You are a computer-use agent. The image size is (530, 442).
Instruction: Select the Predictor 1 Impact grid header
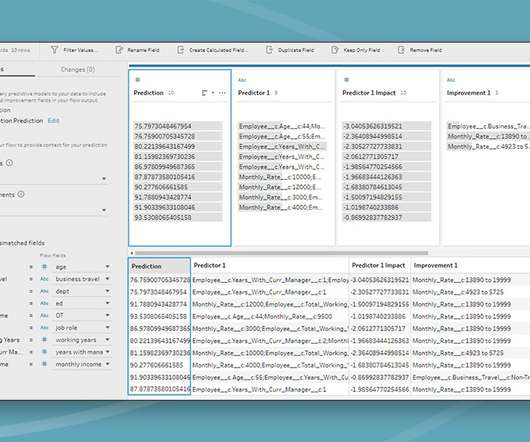coord(380,266)
